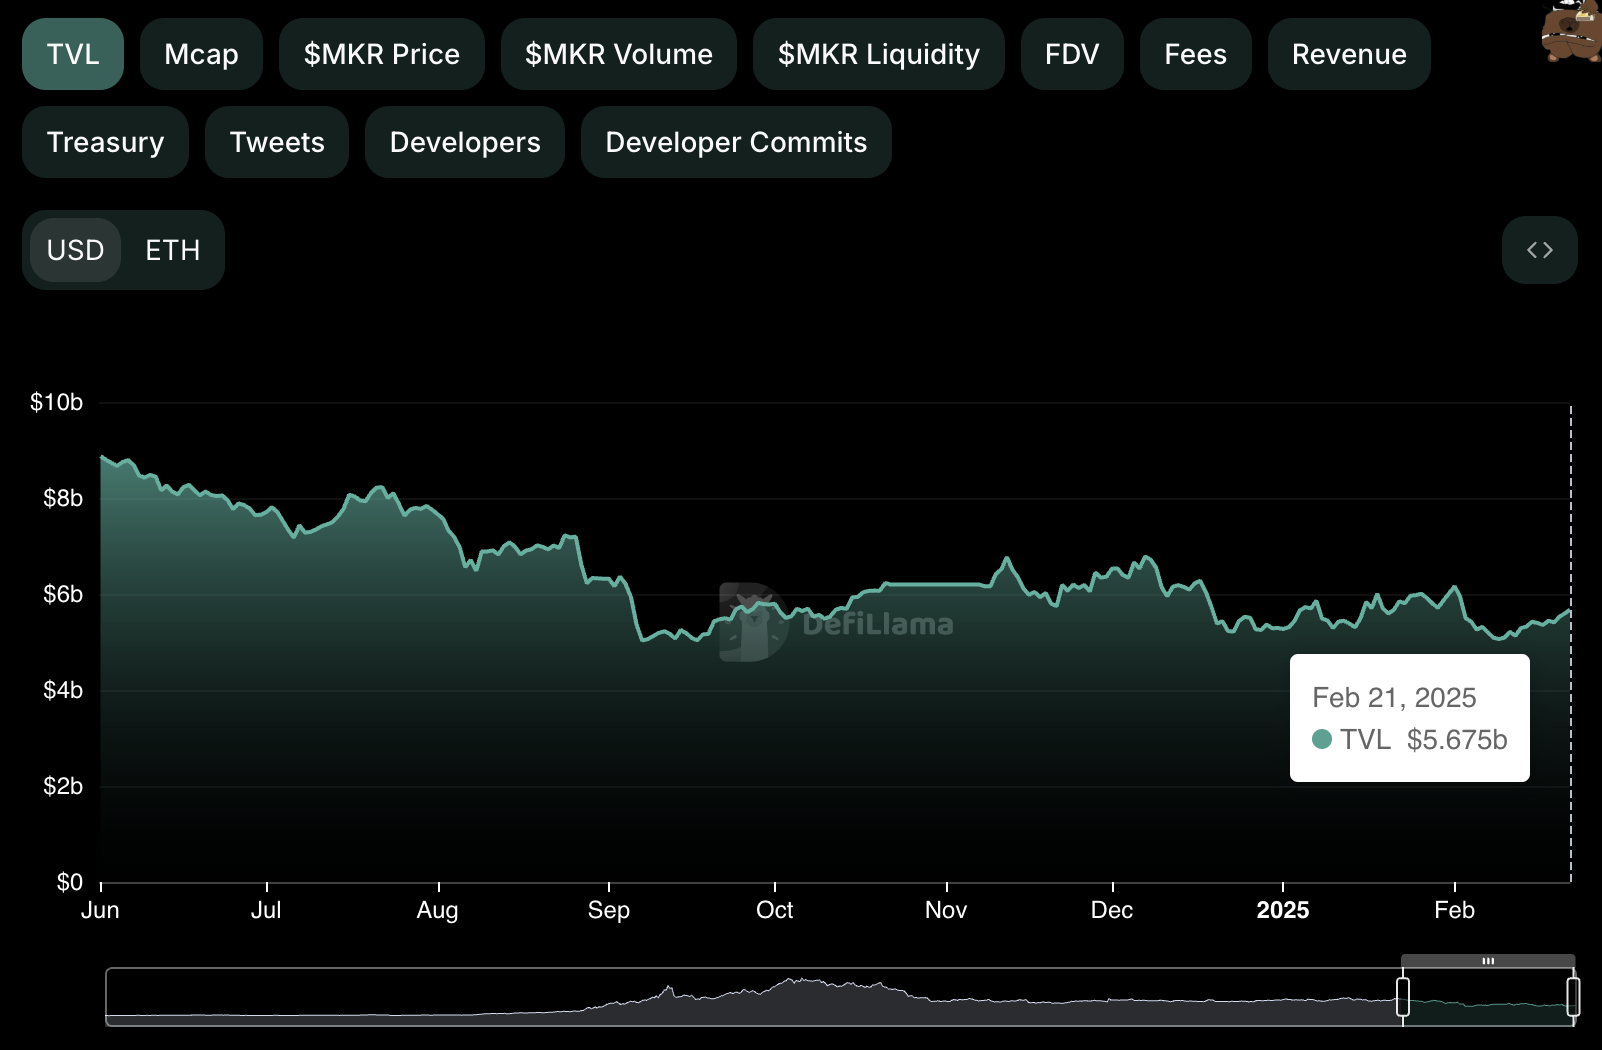Toggle the TVL metric chip
Screen dimensions: 1602x1050
73,54
